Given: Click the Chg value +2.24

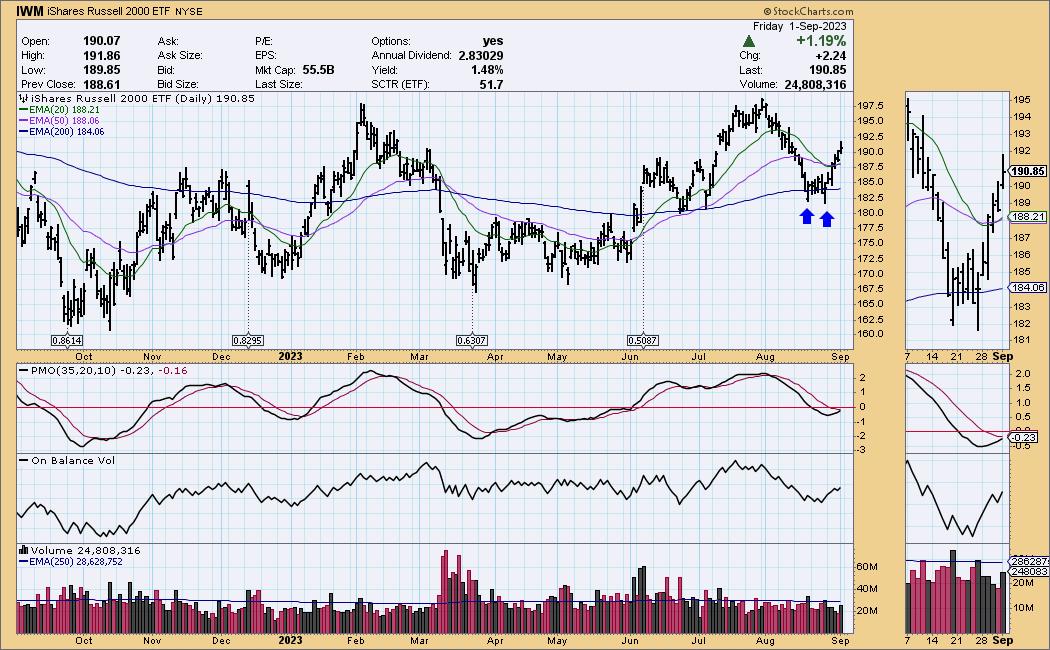Looking at the screenshot, I should pos(830,56).
